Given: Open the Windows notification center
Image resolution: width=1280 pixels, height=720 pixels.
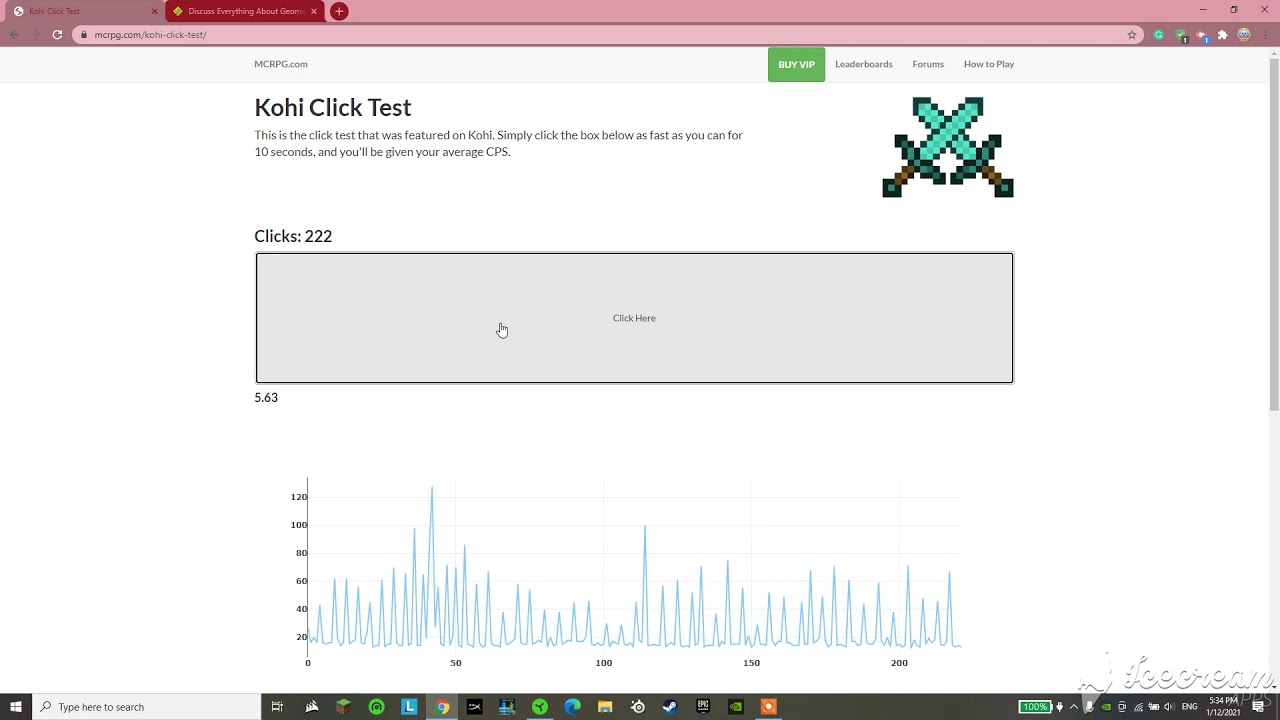Looking at the screenshot, I should pyautogui.click(x=1258, y=707).
